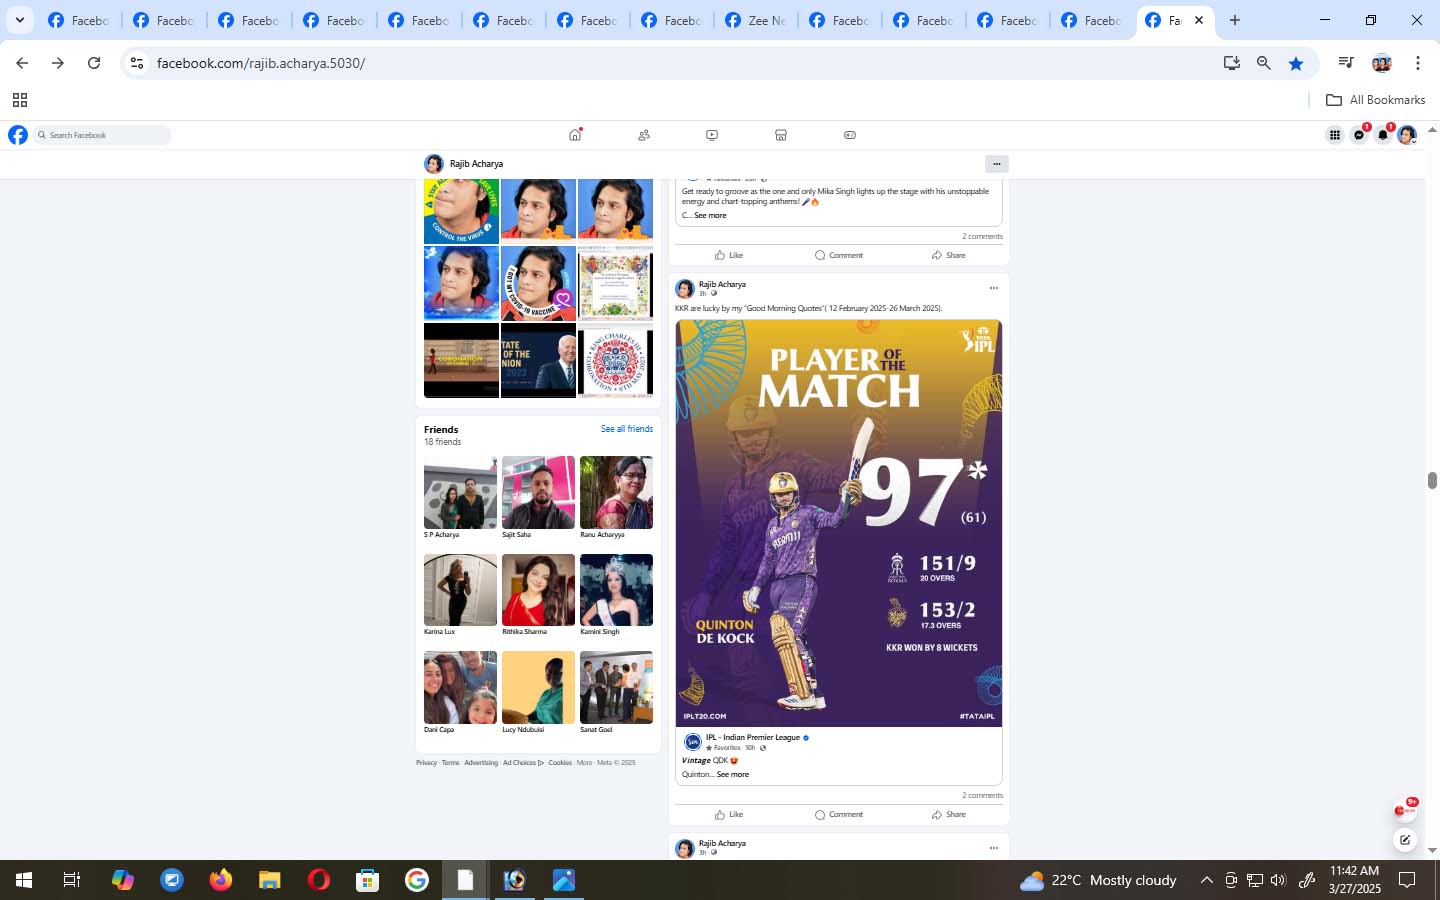The image size is (1440, 900).
Task: Open Ranu Acharyya's friend photo
Action: [616, 492]
